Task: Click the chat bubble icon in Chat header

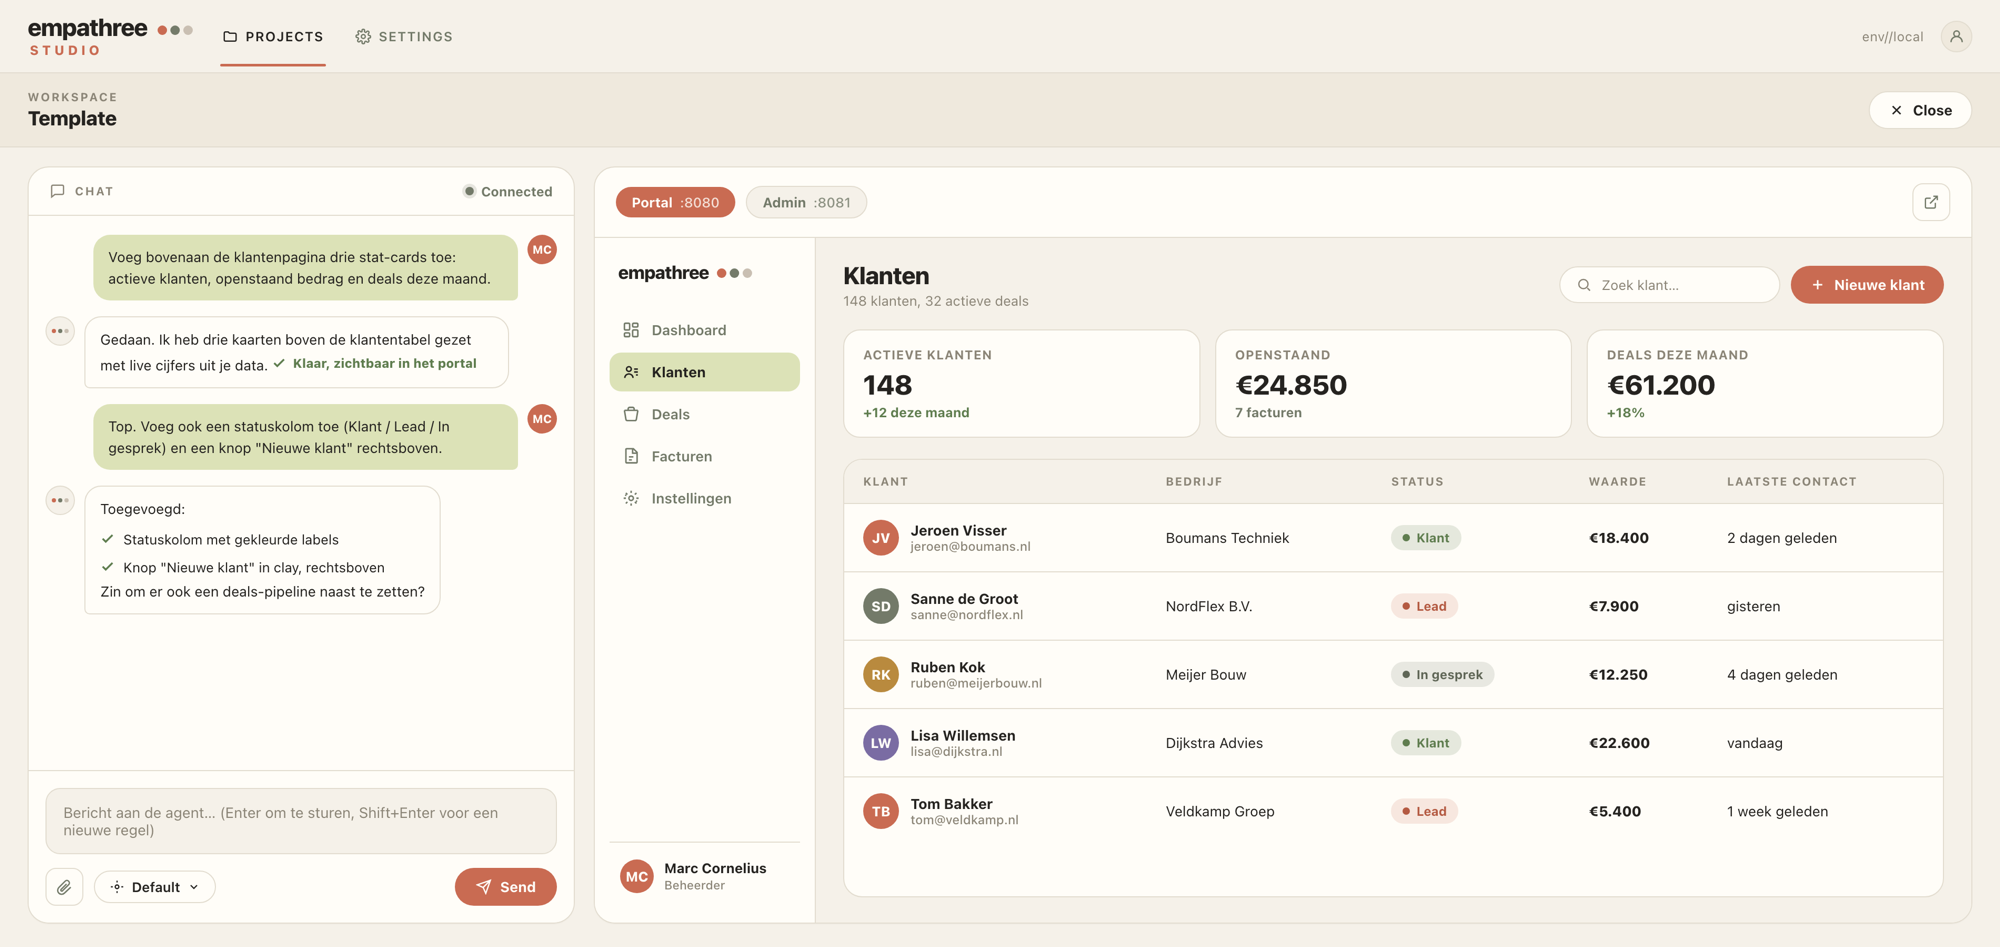Action: (58, 191)
